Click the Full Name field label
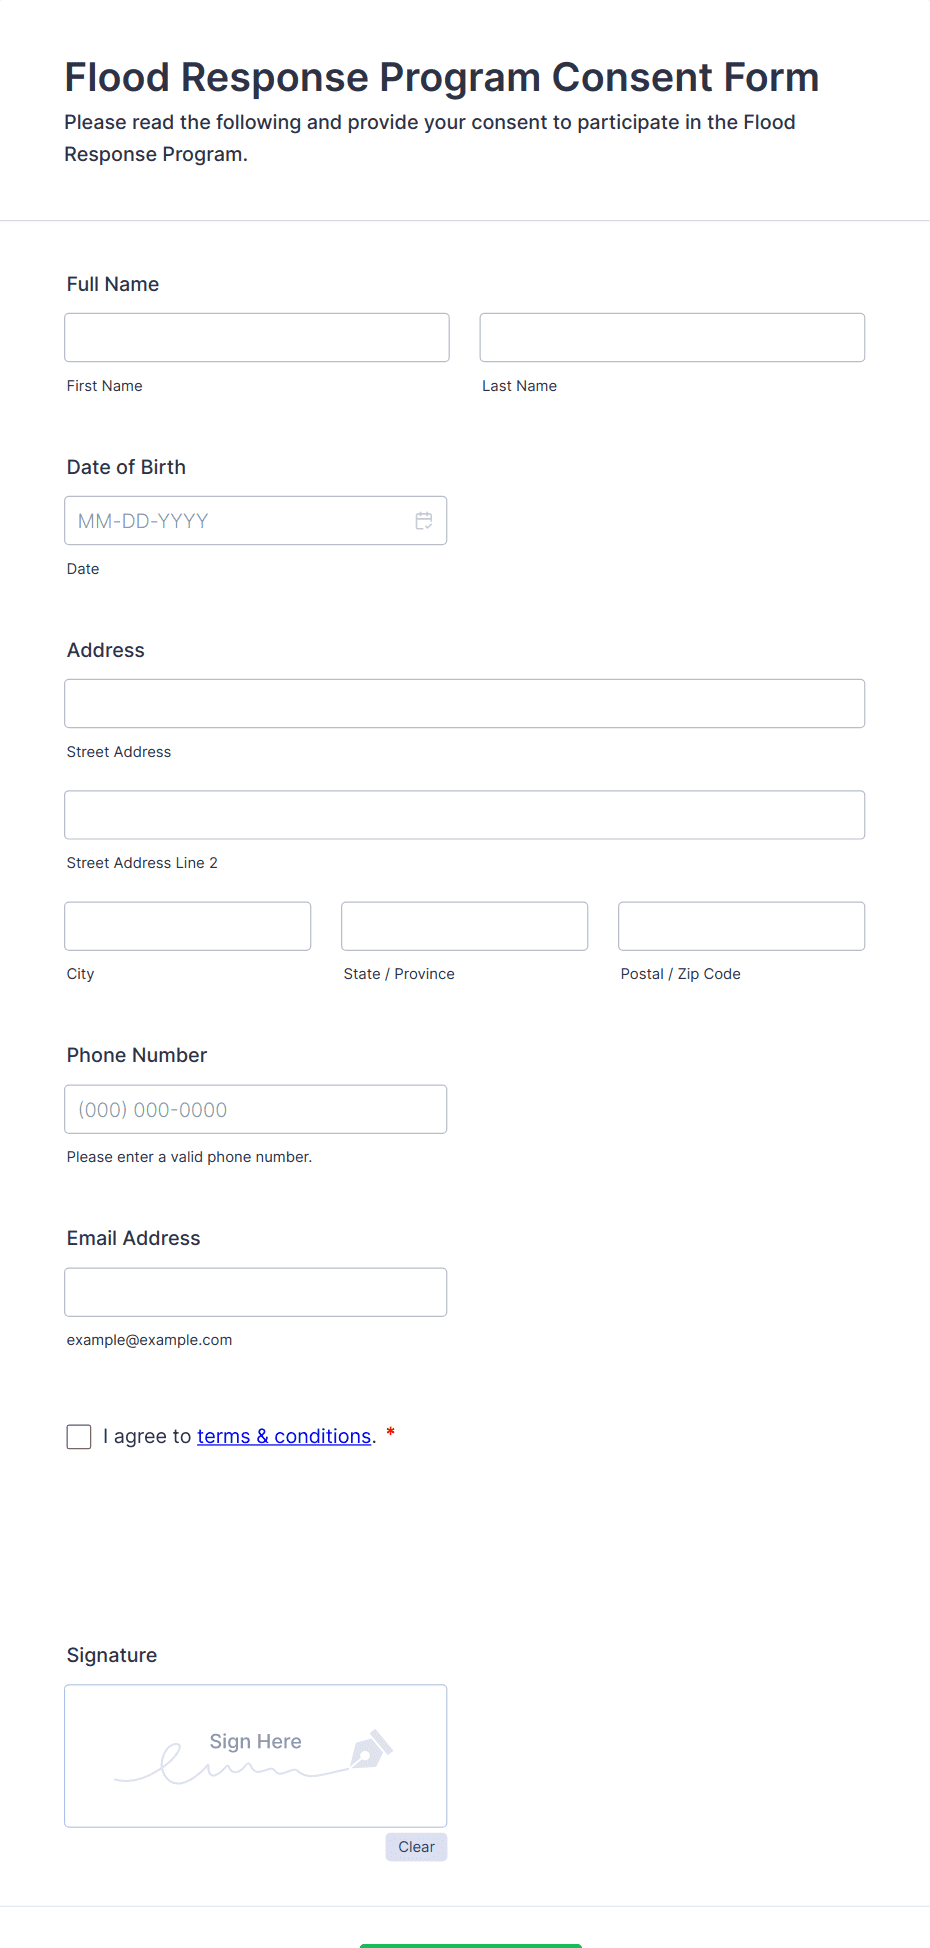 click(113, 284)
